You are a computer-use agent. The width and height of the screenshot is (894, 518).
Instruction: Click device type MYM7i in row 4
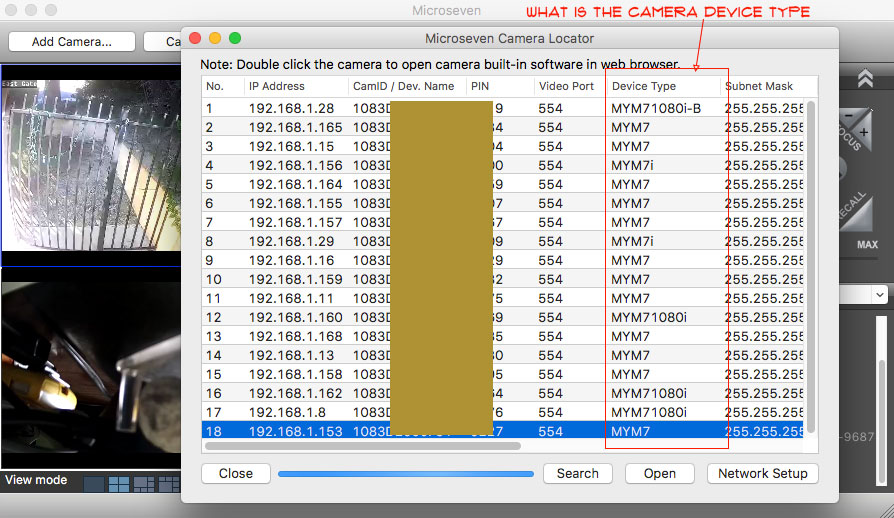tap(632, 165)
